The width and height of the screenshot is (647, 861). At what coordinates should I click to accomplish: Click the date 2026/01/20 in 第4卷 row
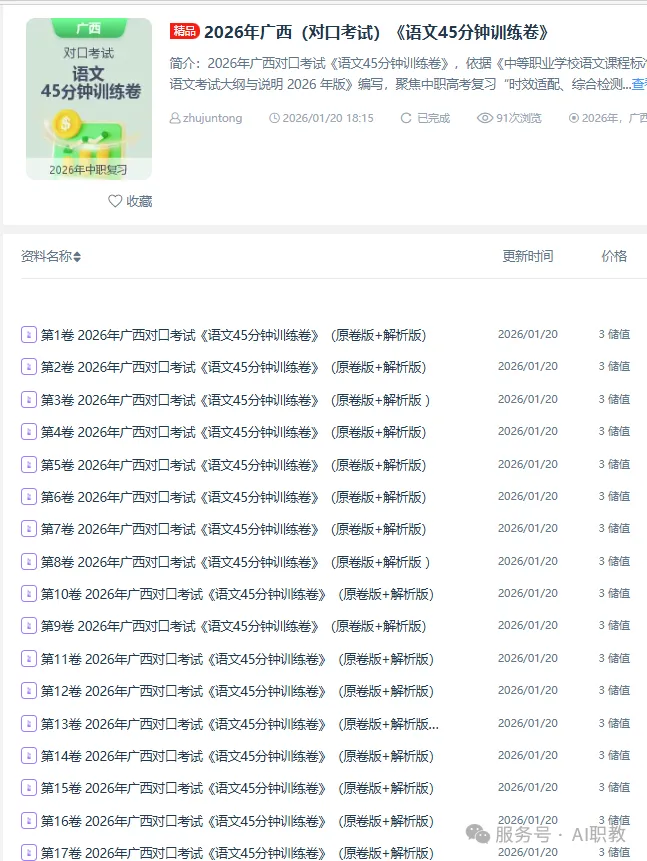pos(528,431)
